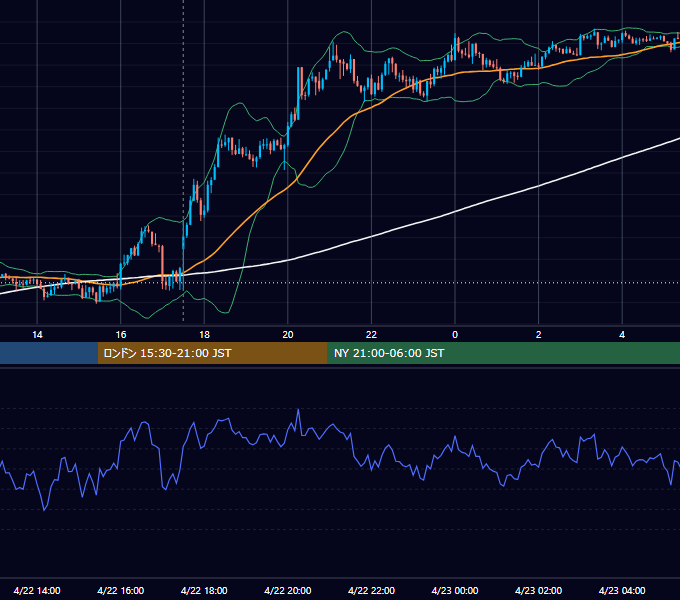Click the London 15:30-21:00 JST session bar
Image resolution: width=680 pixels, height=600 pixels.
click(212, 353)
